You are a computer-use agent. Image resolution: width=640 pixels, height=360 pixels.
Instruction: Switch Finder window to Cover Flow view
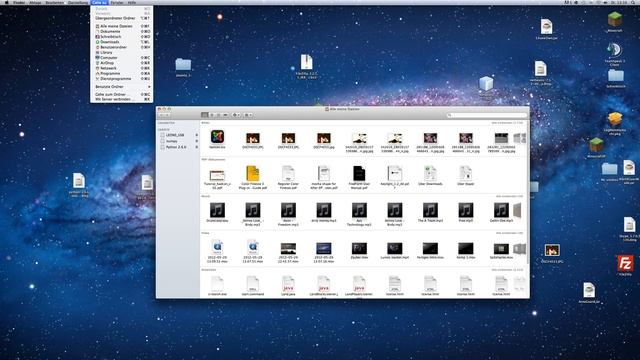click(225, 115)
